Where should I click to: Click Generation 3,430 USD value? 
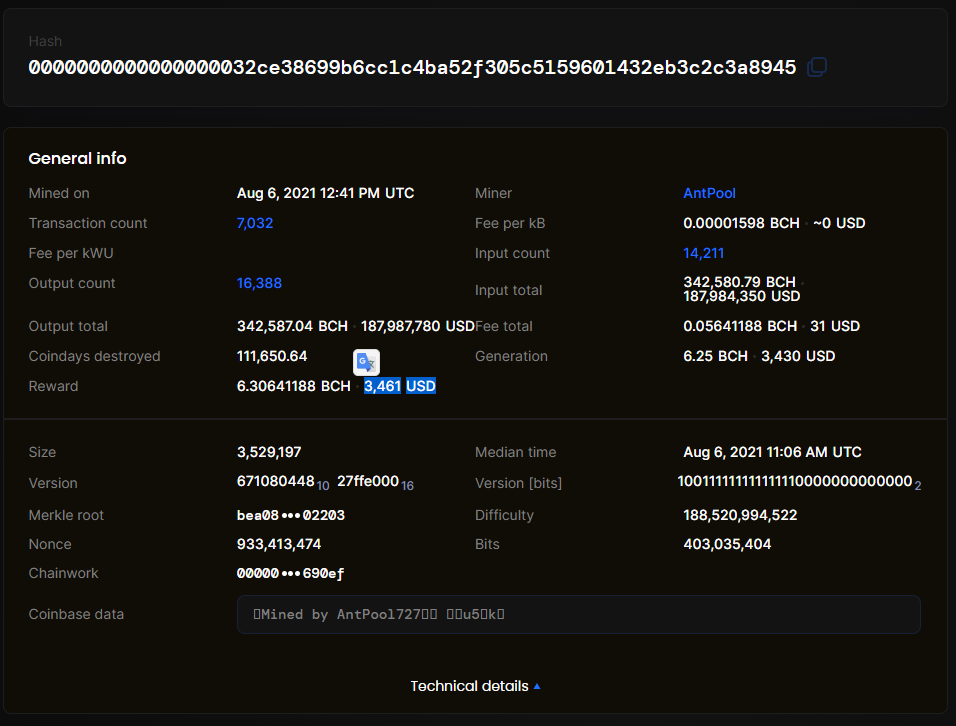[798, 356]
